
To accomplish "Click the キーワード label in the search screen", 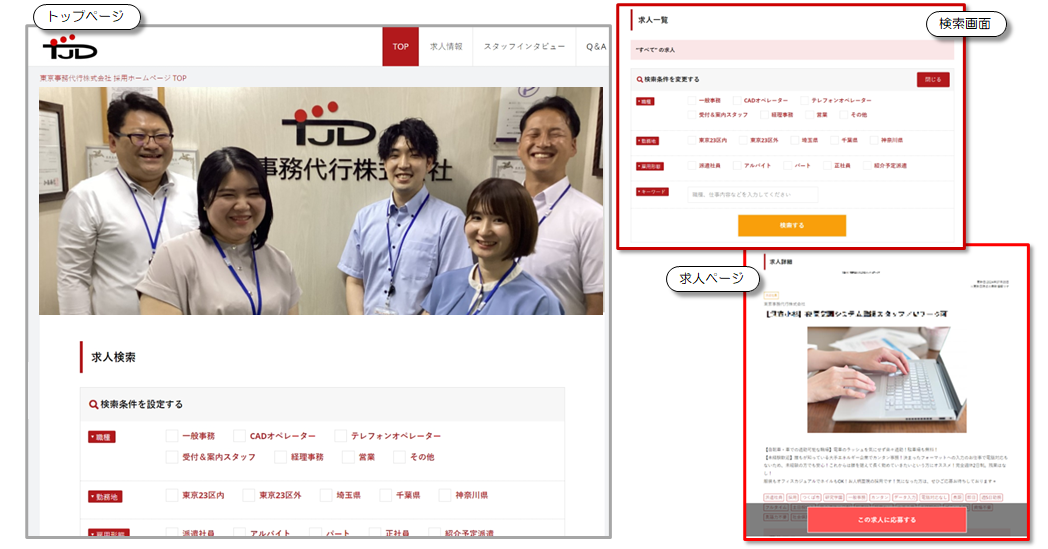I will coord(652,192).
